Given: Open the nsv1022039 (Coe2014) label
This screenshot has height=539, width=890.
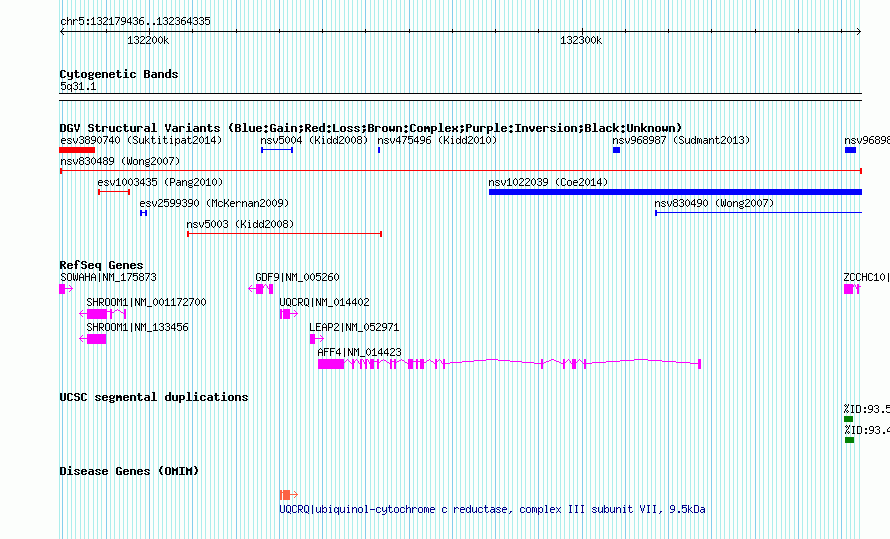Looking at the screenshot, I should [548, 182].
